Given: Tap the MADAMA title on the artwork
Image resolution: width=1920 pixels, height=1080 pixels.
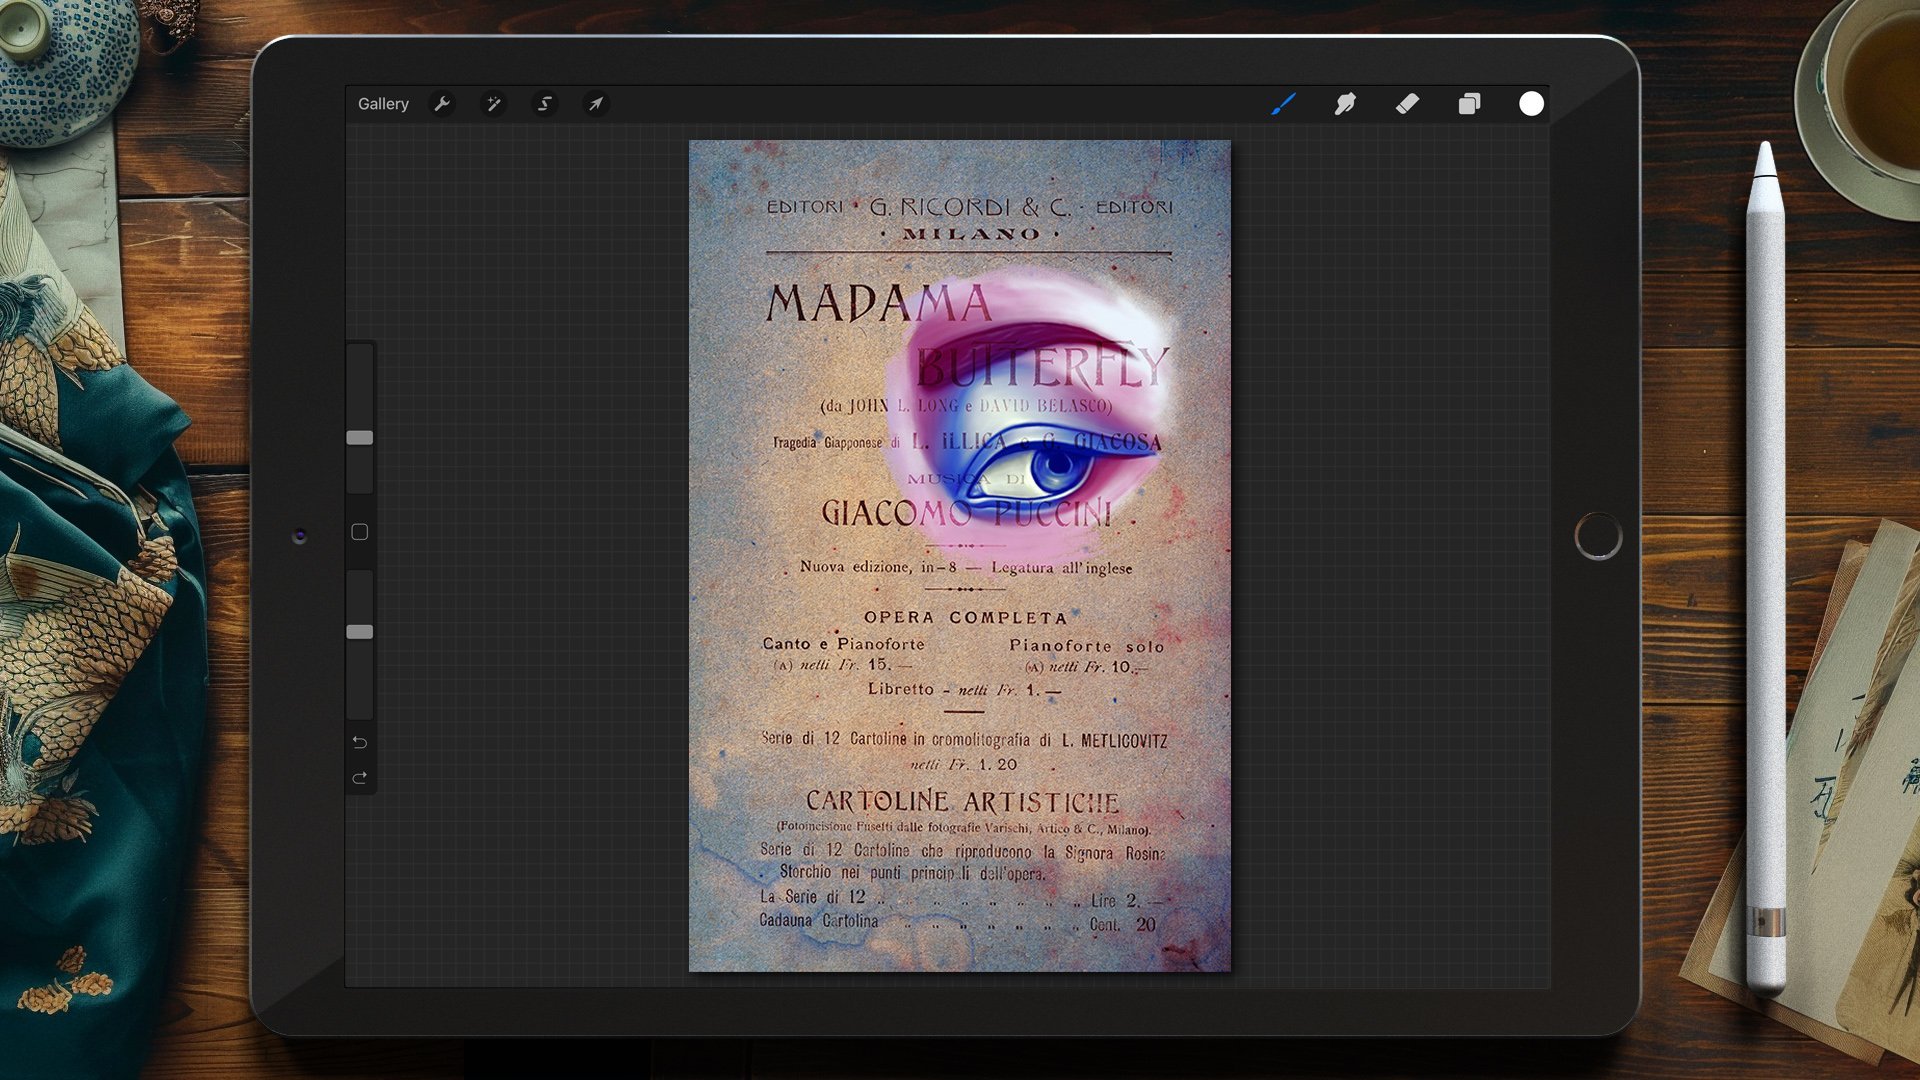Looking at the screenshot, I should pos(878,303).
